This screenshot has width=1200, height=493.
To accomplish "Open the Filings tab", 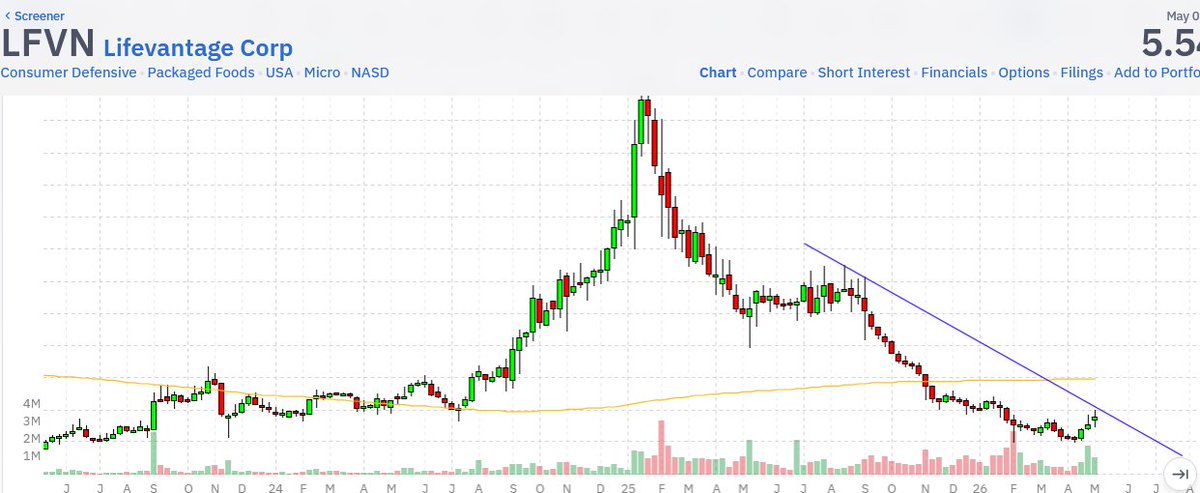I will (x=1082, y=73).
